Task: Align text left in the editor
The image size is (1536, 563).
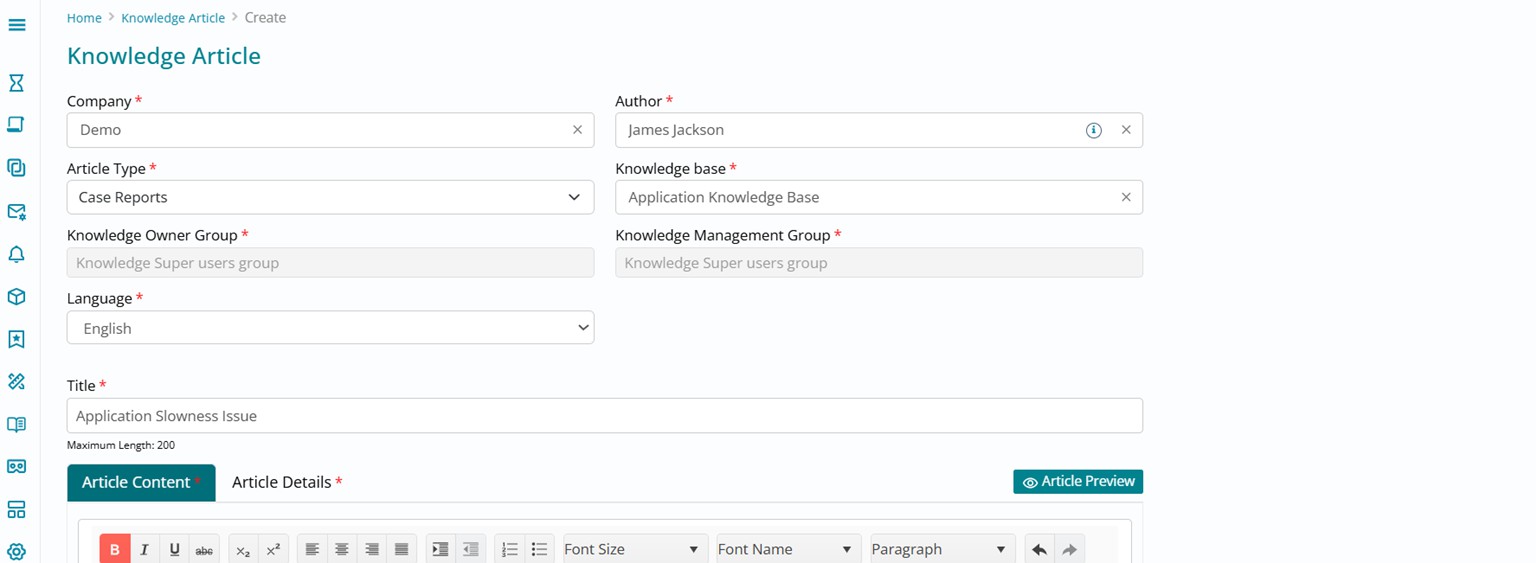Action: coord(312,549)
